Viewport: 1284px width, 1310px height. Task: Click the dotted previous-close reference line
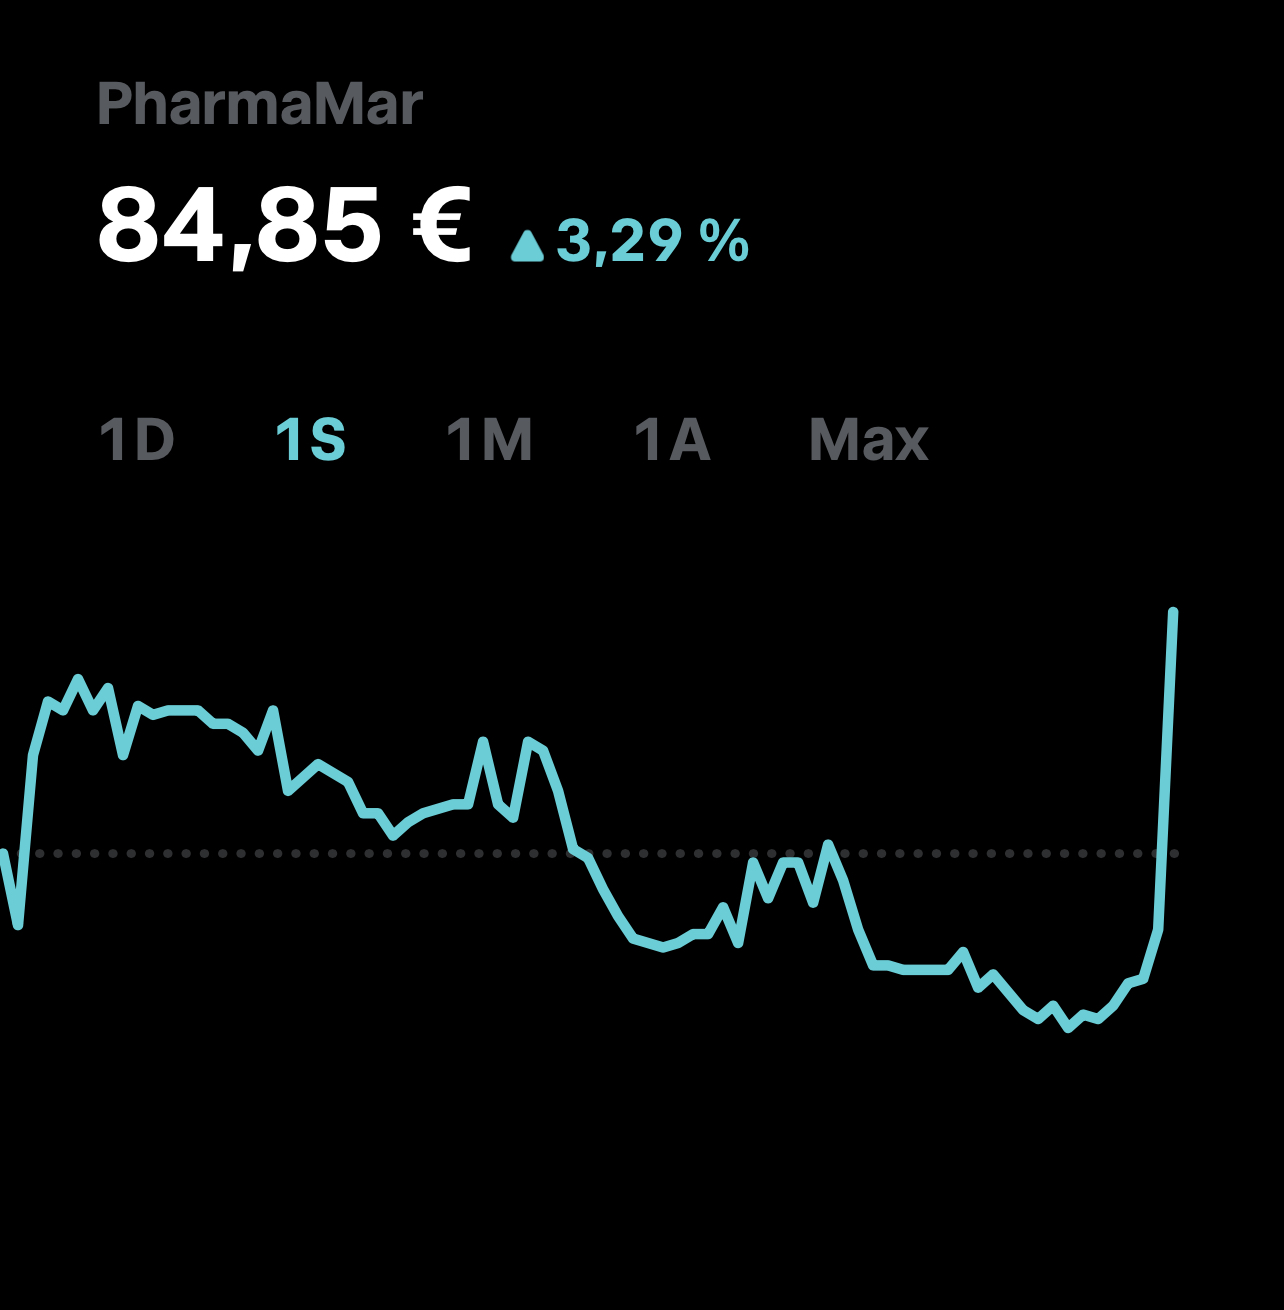point(606,853)
